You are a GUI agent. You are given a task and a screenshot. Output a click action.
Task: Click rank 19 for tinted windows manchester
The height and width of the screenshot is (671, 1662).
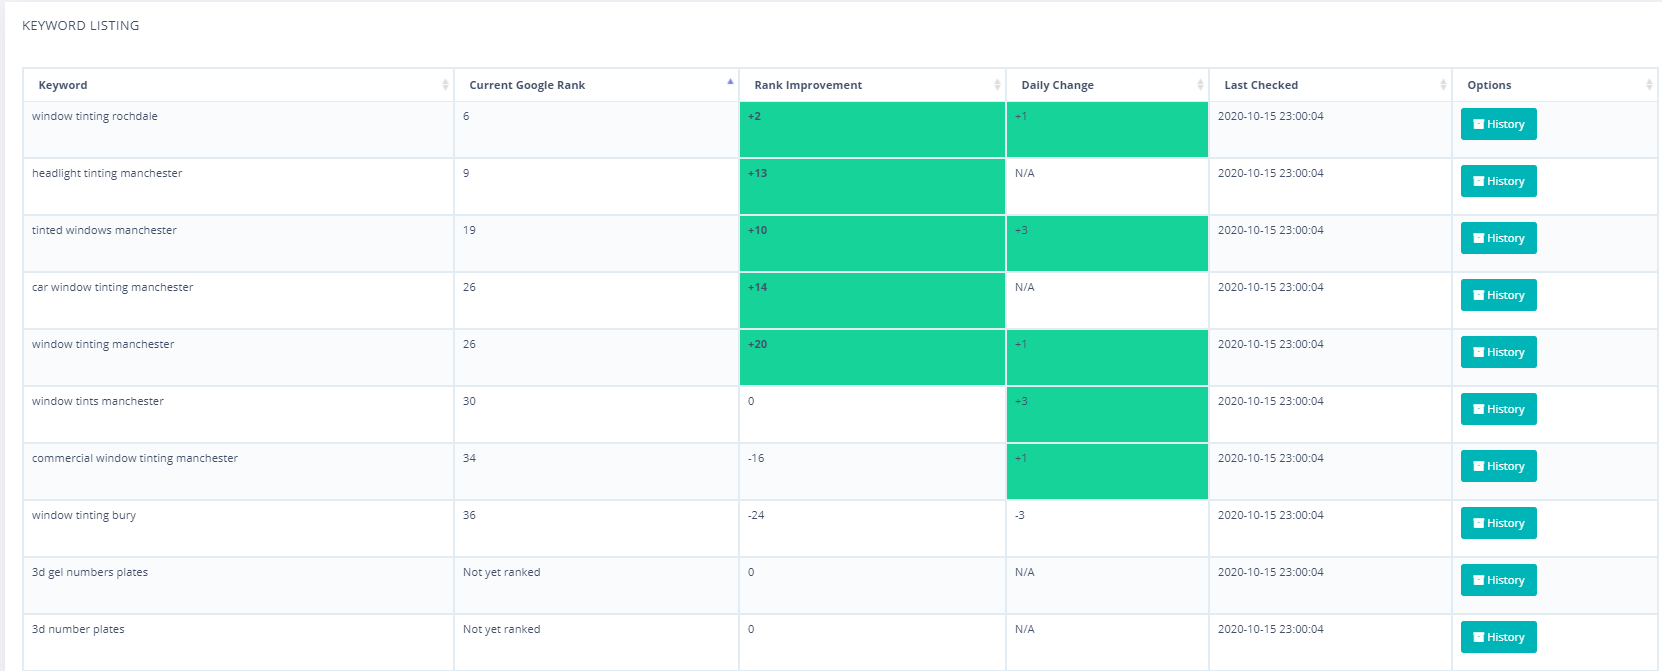coord(469,230)
